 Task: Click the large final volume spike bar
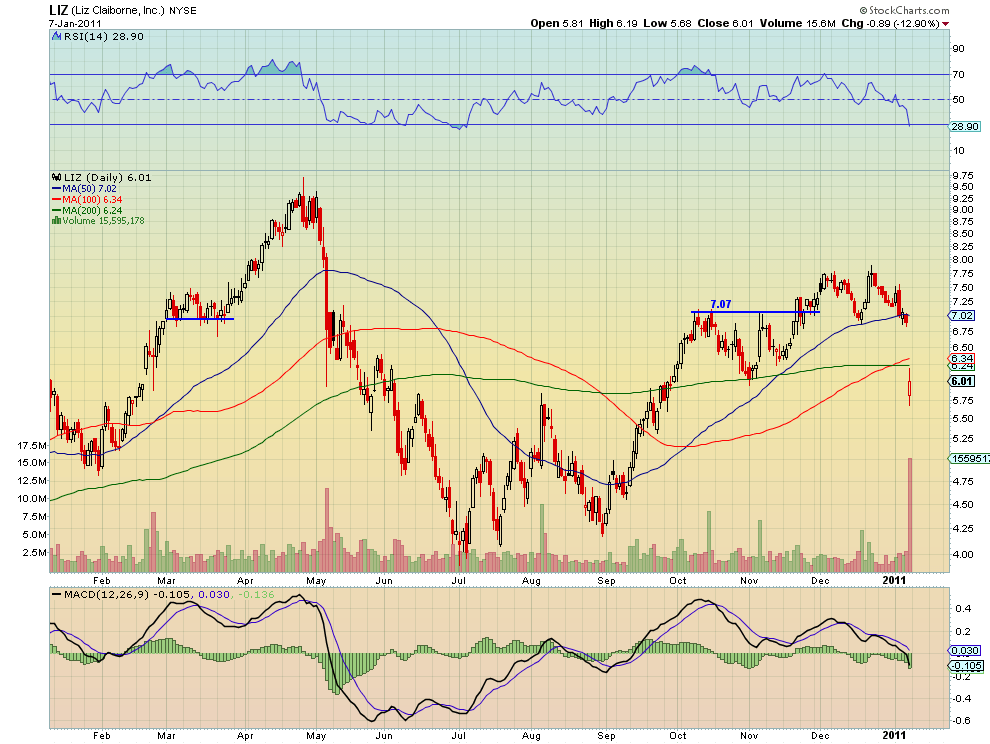pos(910,515)
